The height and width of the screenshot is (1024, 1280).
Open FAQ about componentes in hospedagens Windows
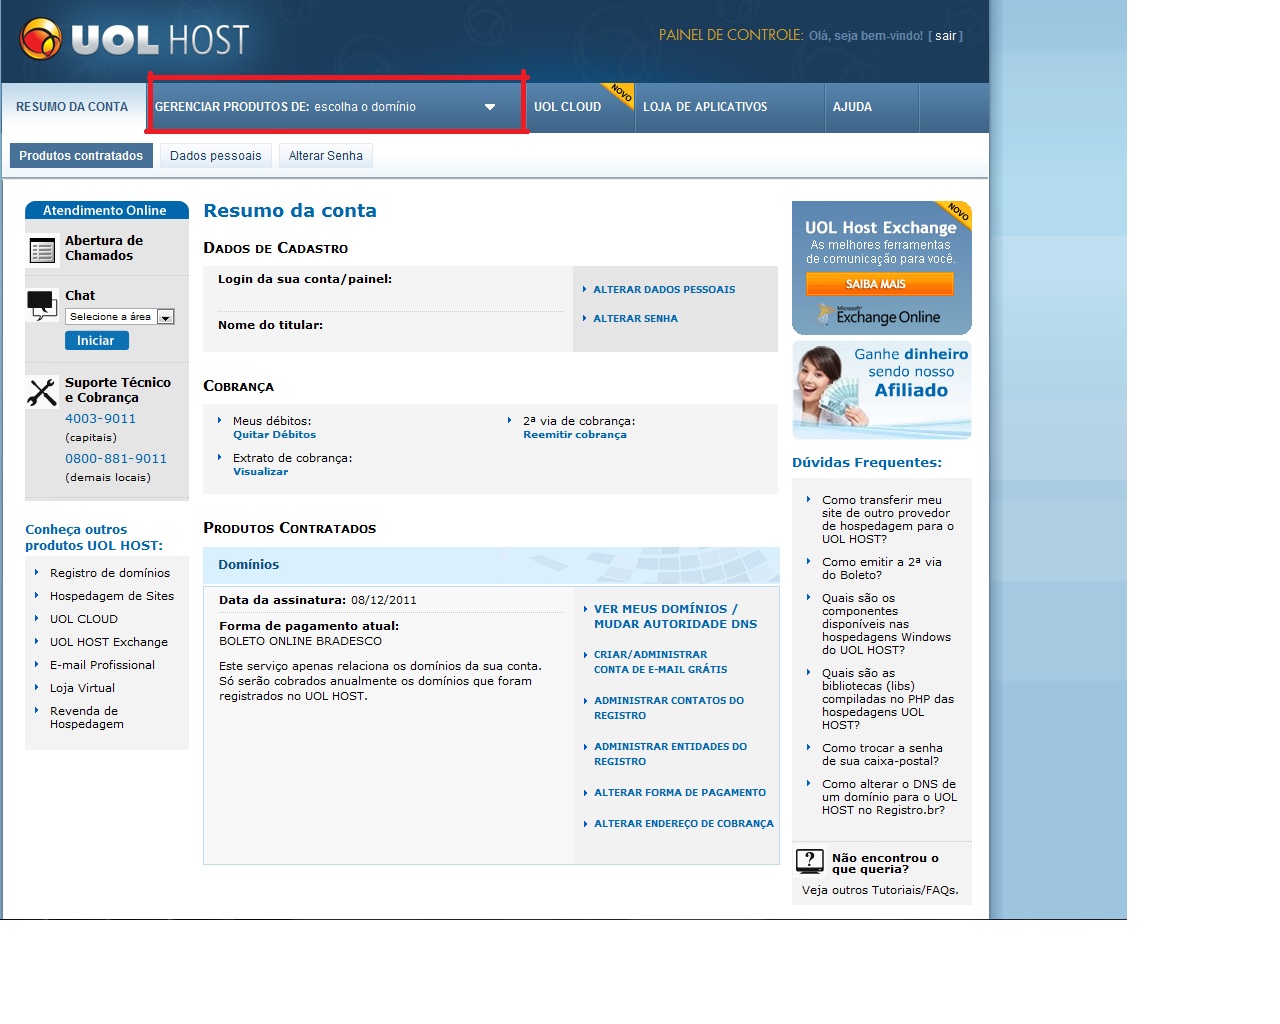(x=886, y=624)
